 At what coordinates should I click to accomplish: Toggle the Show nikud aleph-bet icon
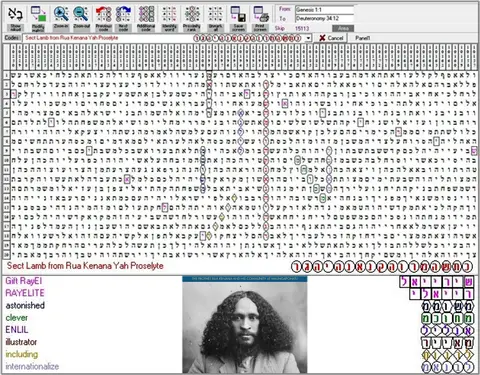[x=15, y=19]
